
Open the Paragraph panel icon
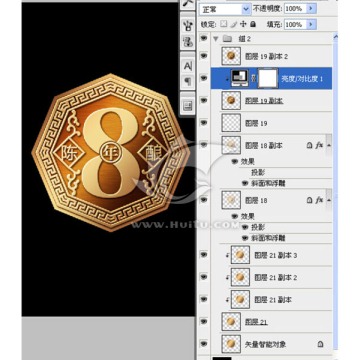(188, 81)
